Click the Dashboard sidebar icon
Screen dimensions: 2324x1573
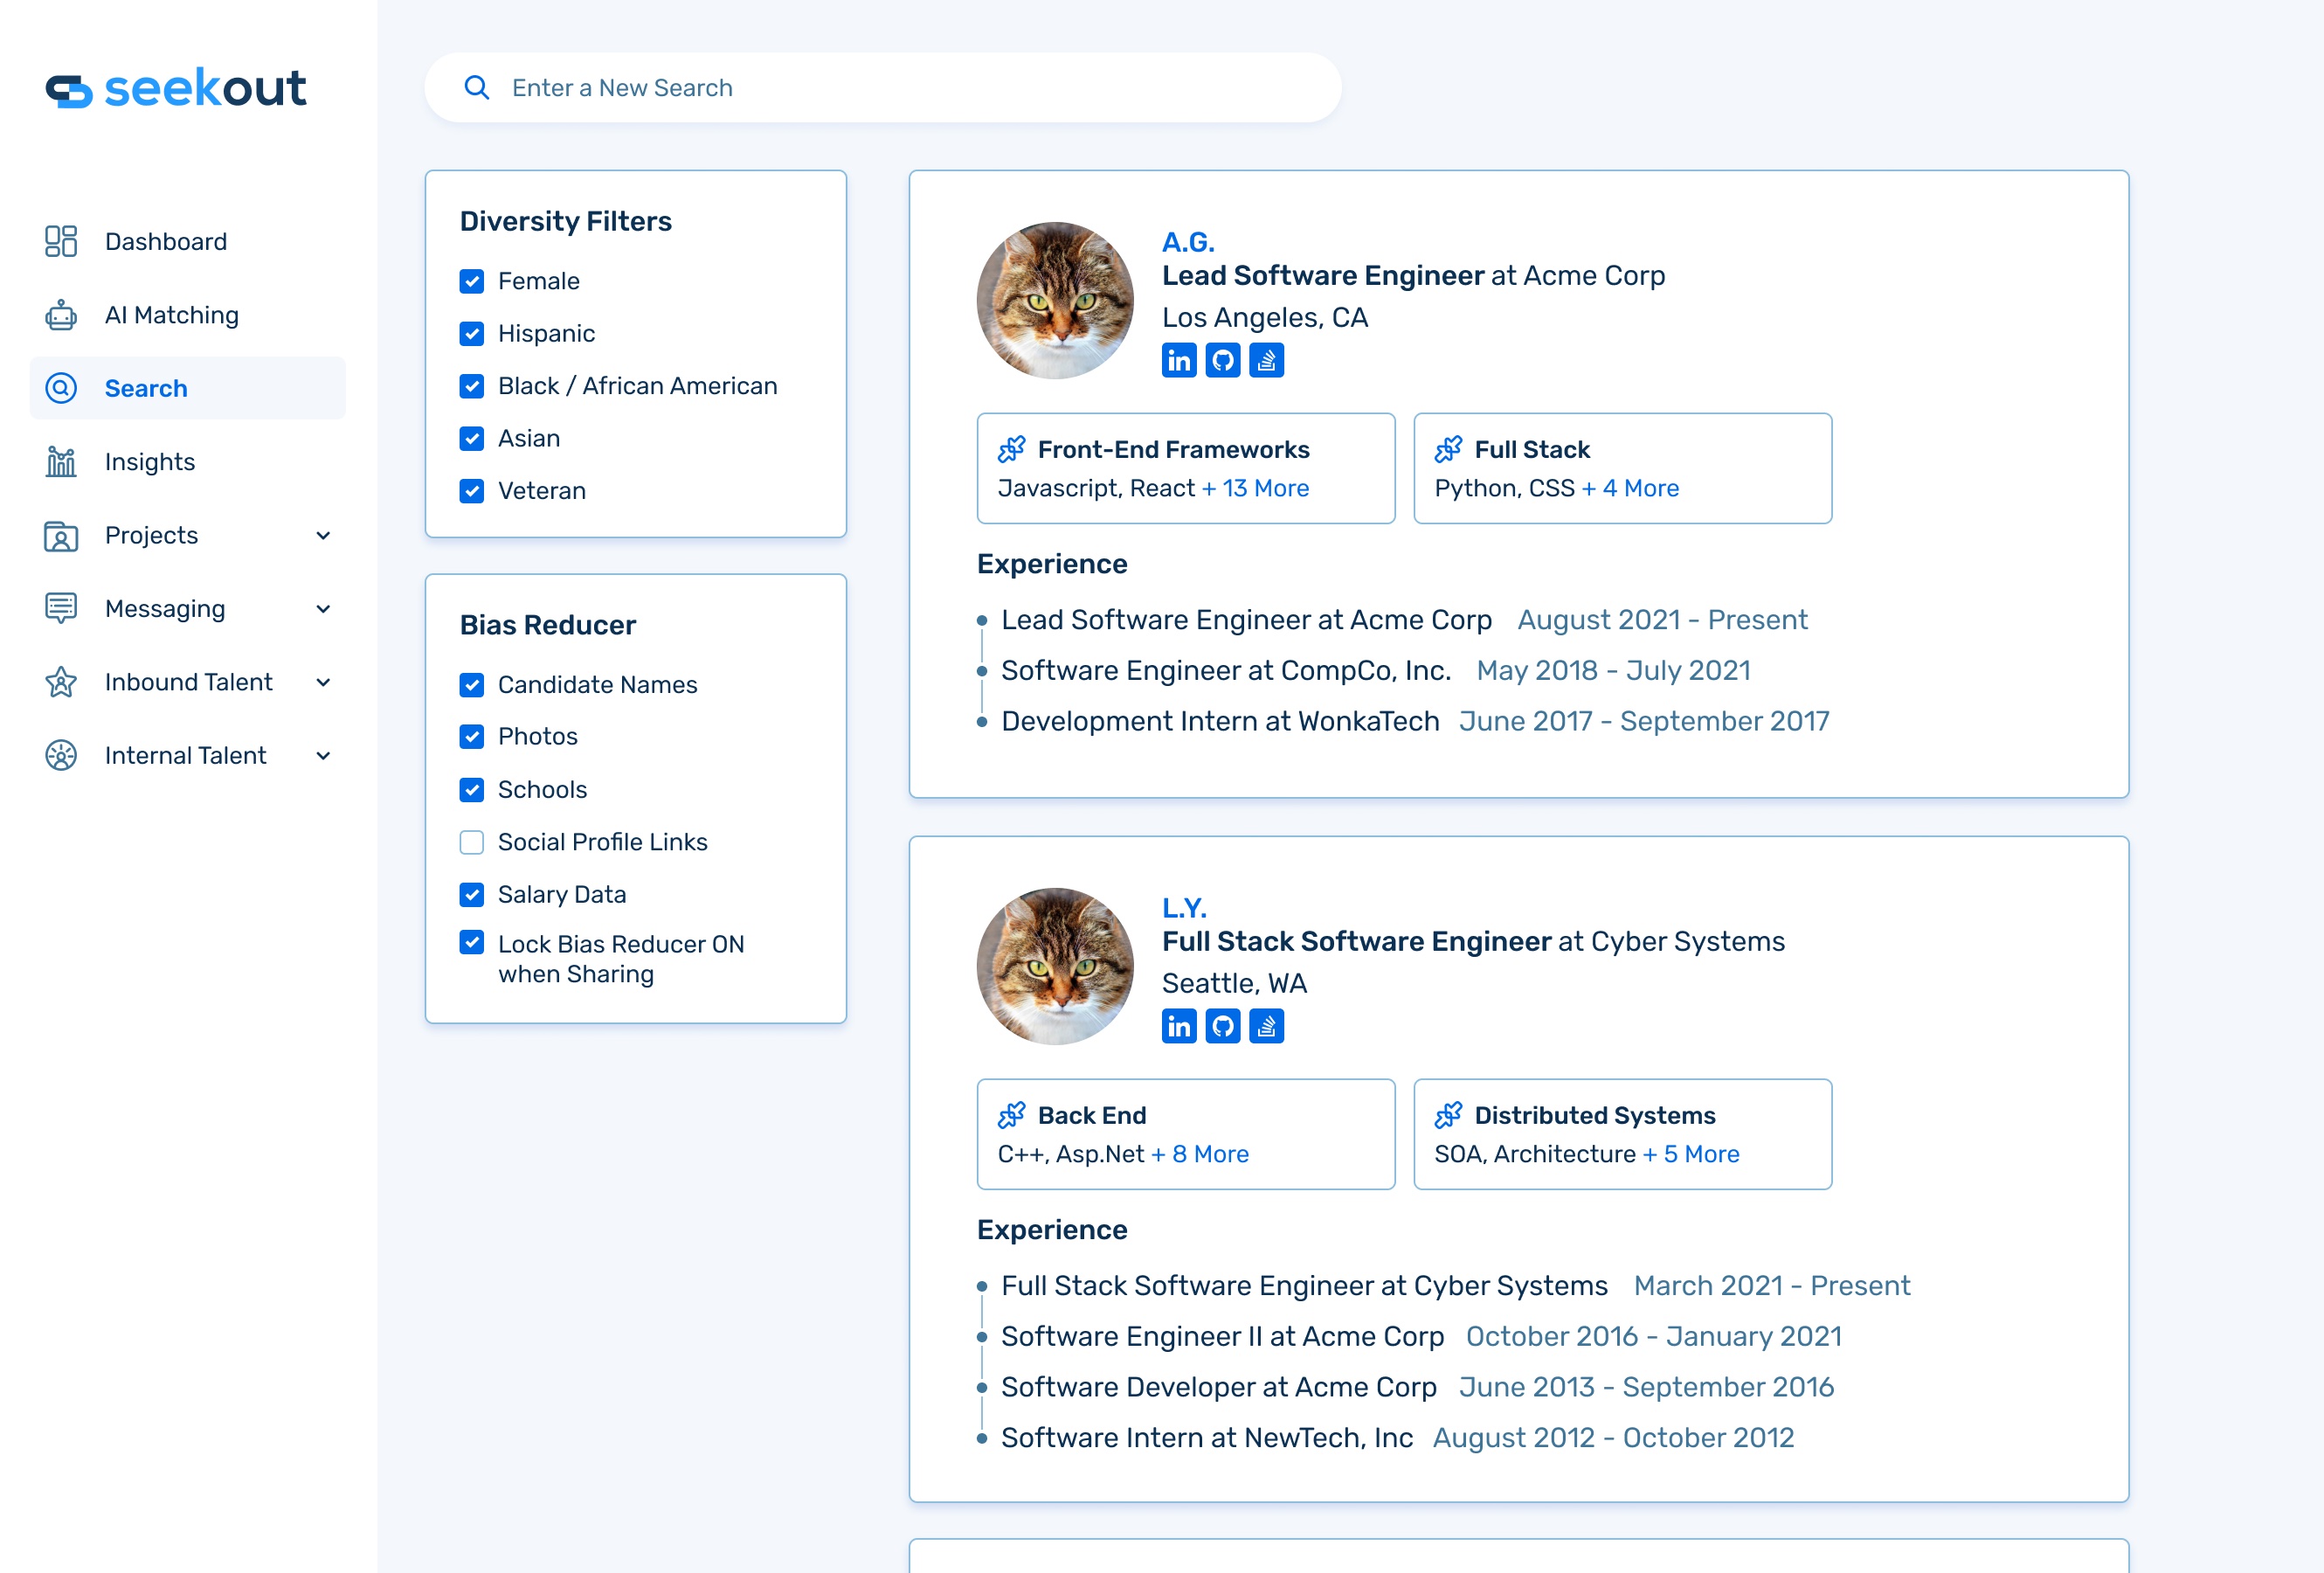[x=61, y=241]
